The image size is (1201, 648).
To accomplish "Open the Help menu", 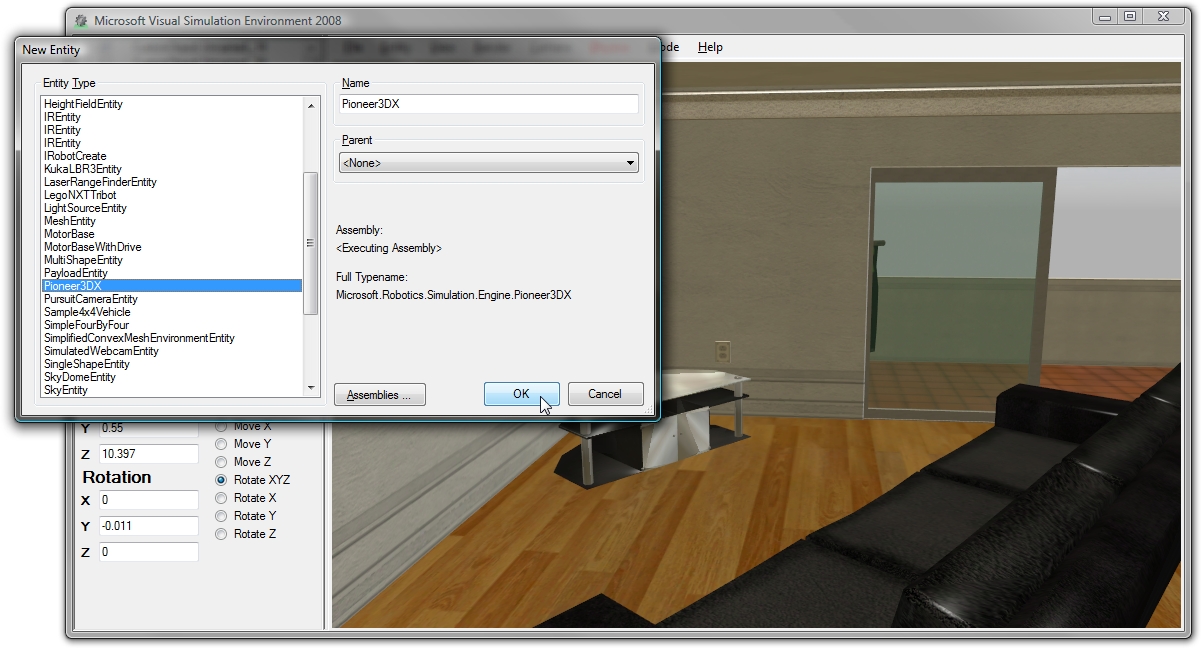I will click(710, 47).
